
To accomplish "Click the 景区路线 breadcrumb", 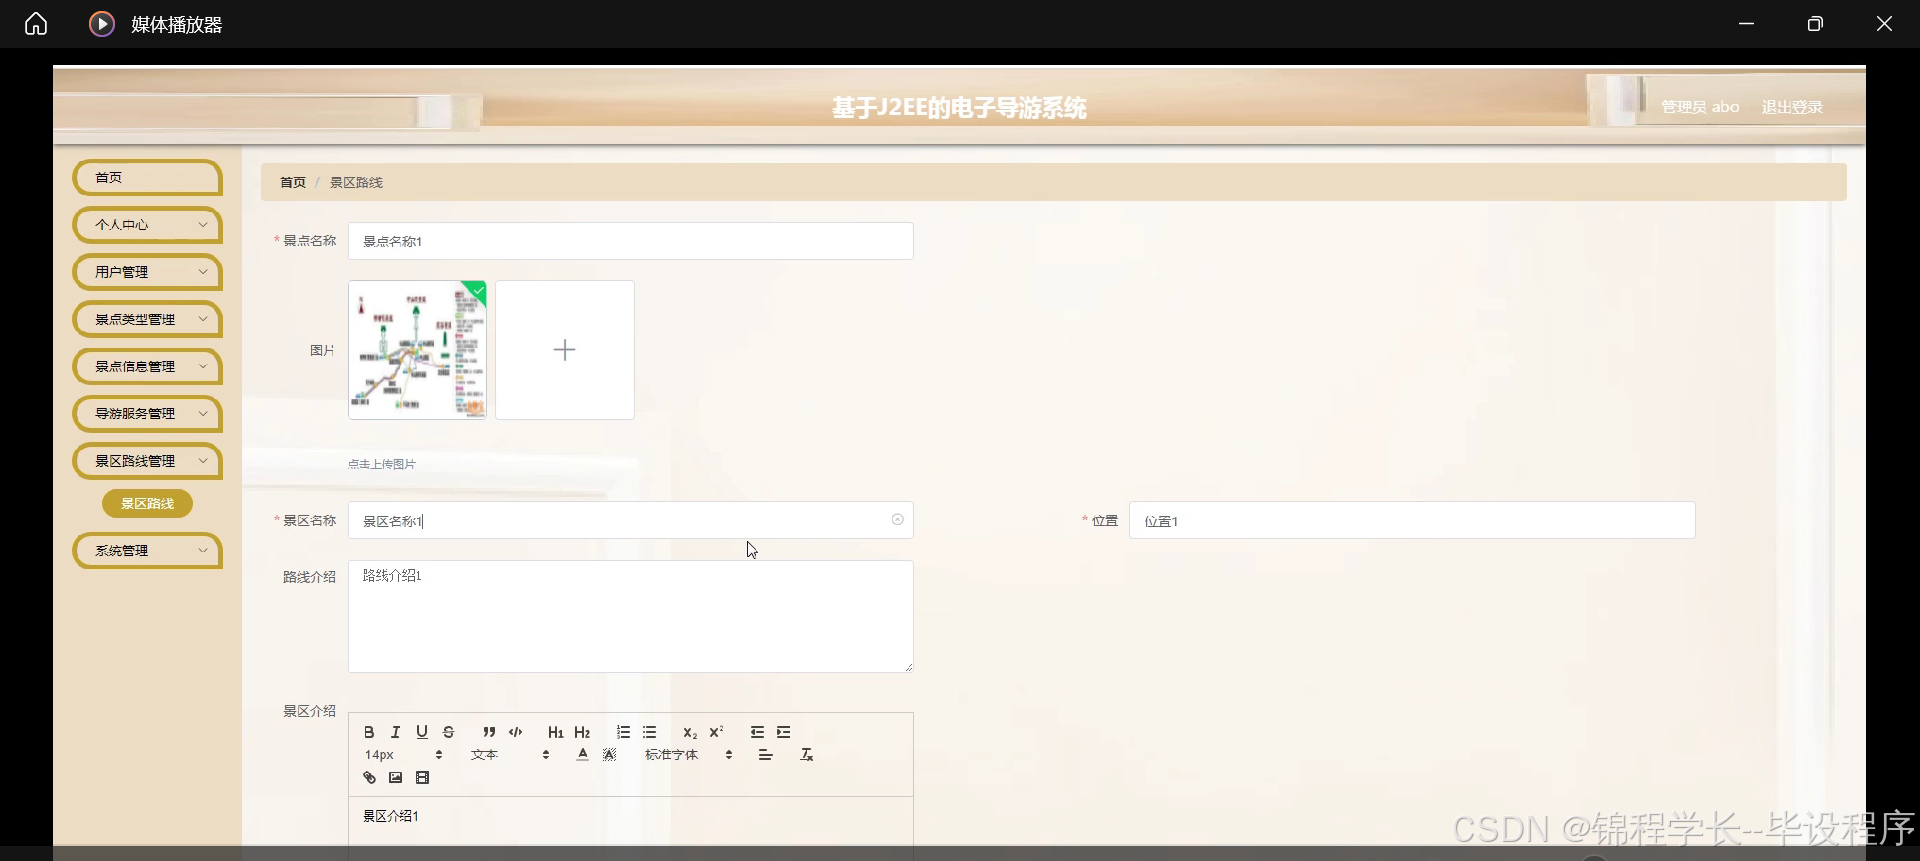I will coord(356,182).
